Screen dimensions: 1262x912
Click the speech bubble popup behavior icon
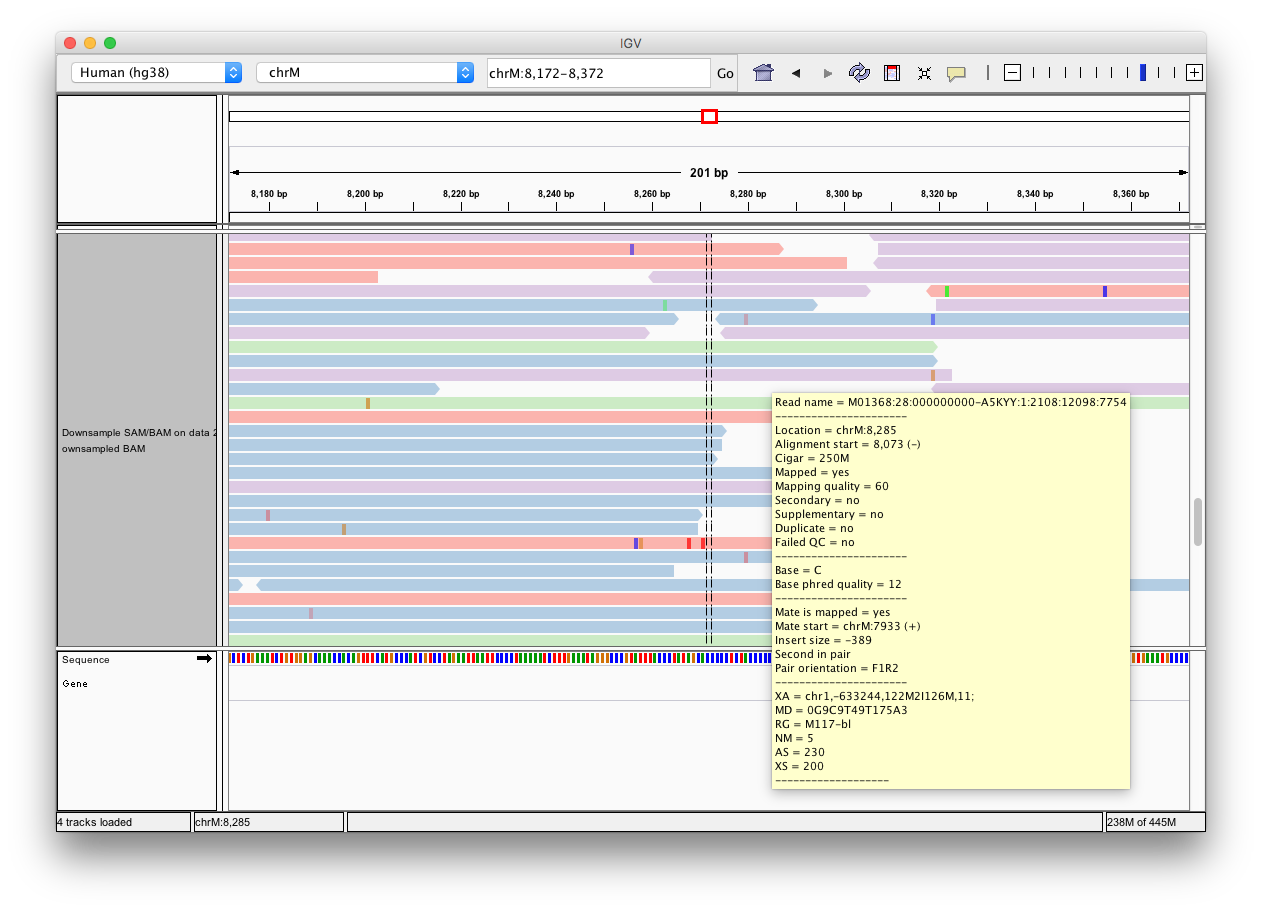click(x=956, y=73)
